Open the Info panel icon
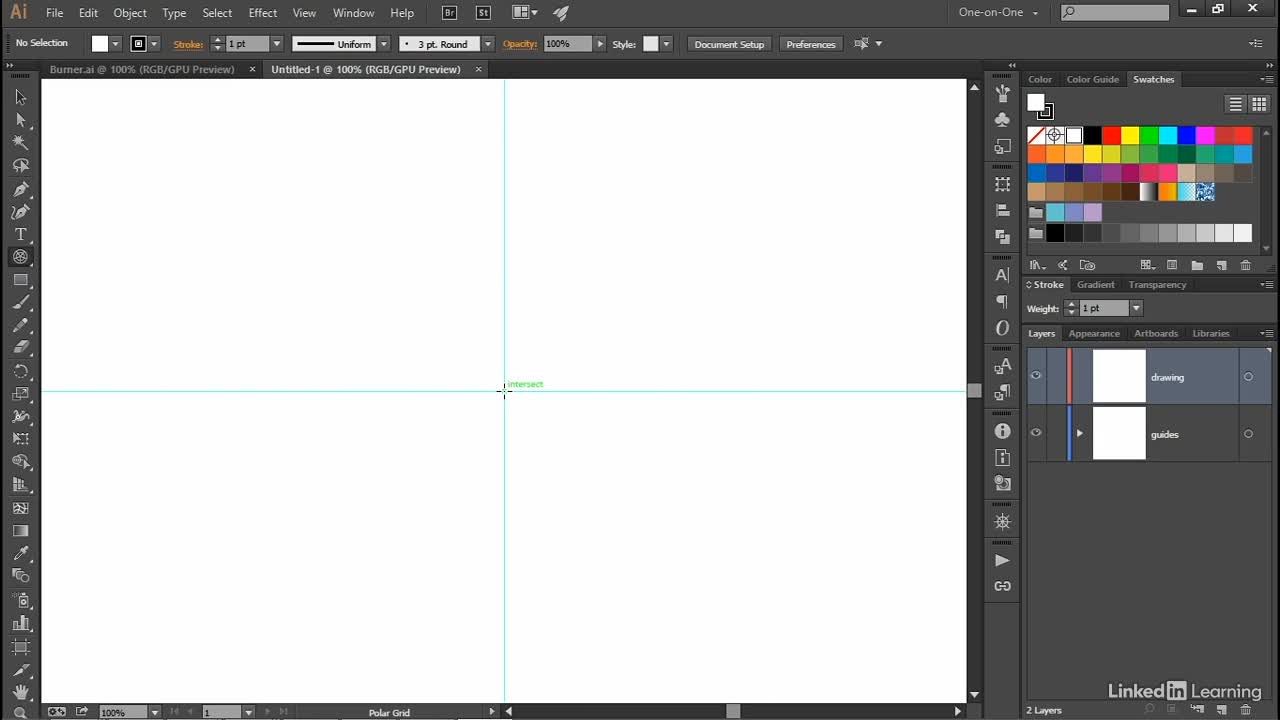 [x=1002, y=431]
